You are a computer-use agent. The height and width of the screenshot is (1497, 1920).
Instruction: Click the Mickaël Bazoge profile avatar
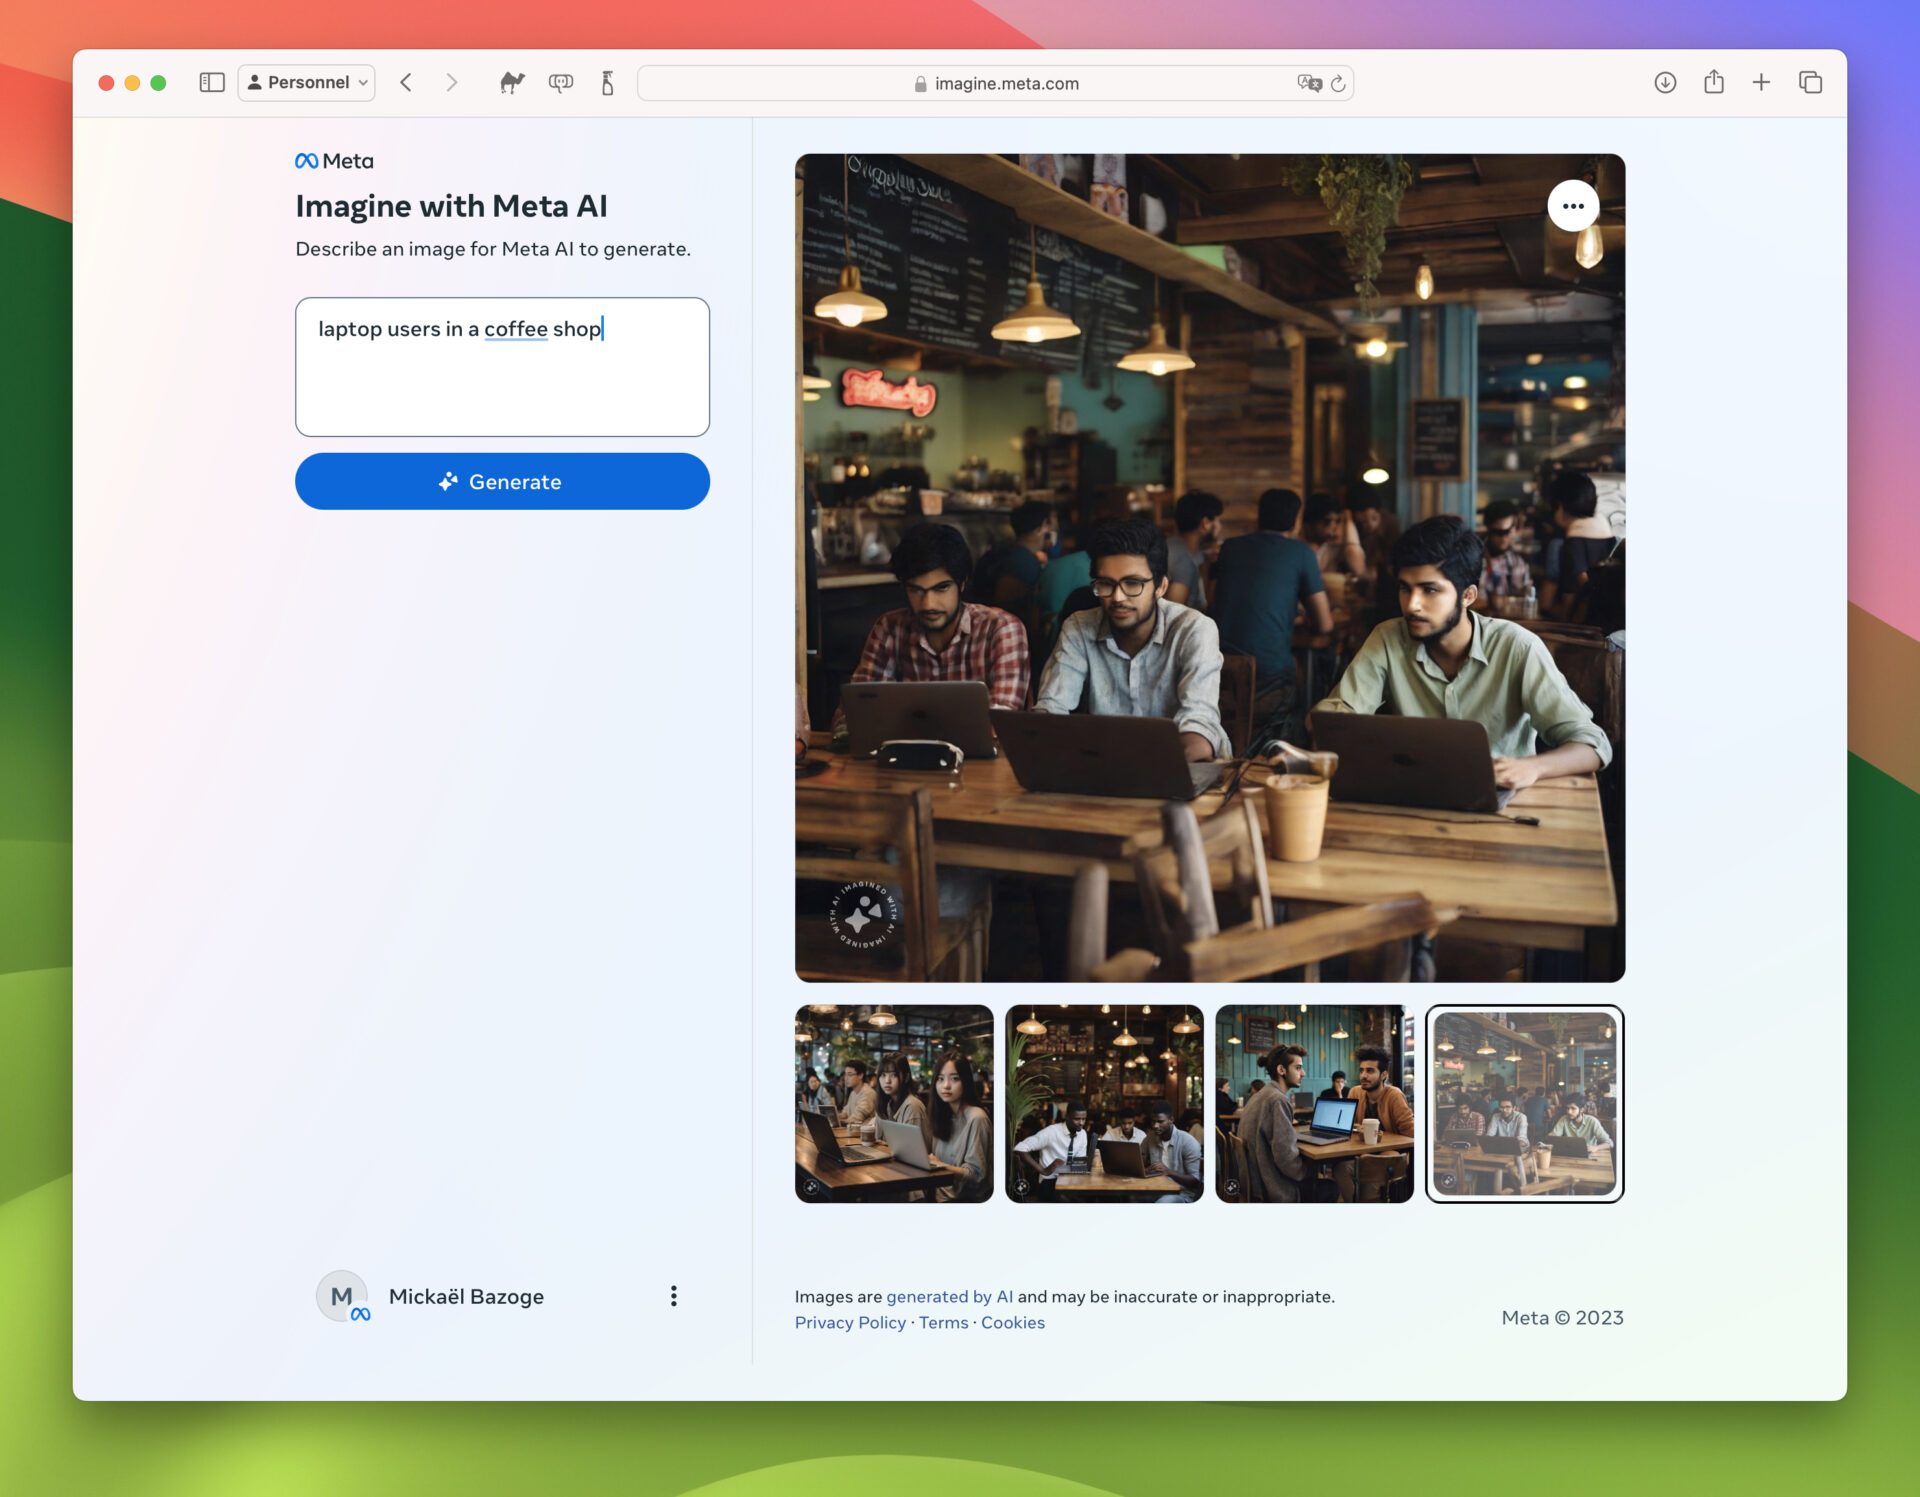click(343, 1297)
